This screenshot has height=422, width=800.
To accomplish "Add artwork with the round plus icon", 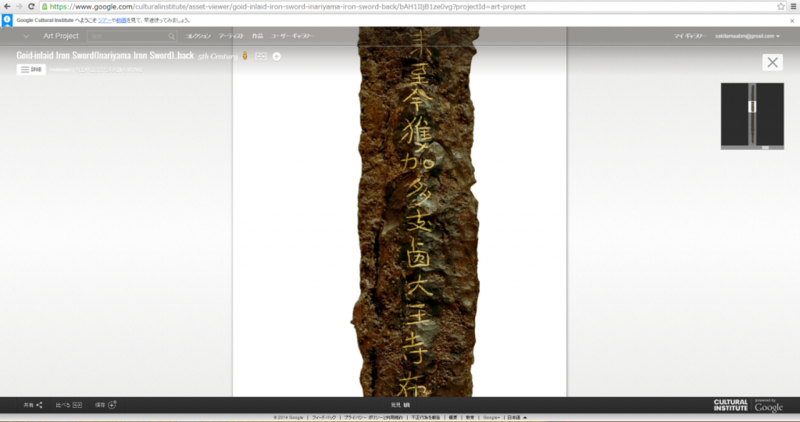I will point(277,56).
